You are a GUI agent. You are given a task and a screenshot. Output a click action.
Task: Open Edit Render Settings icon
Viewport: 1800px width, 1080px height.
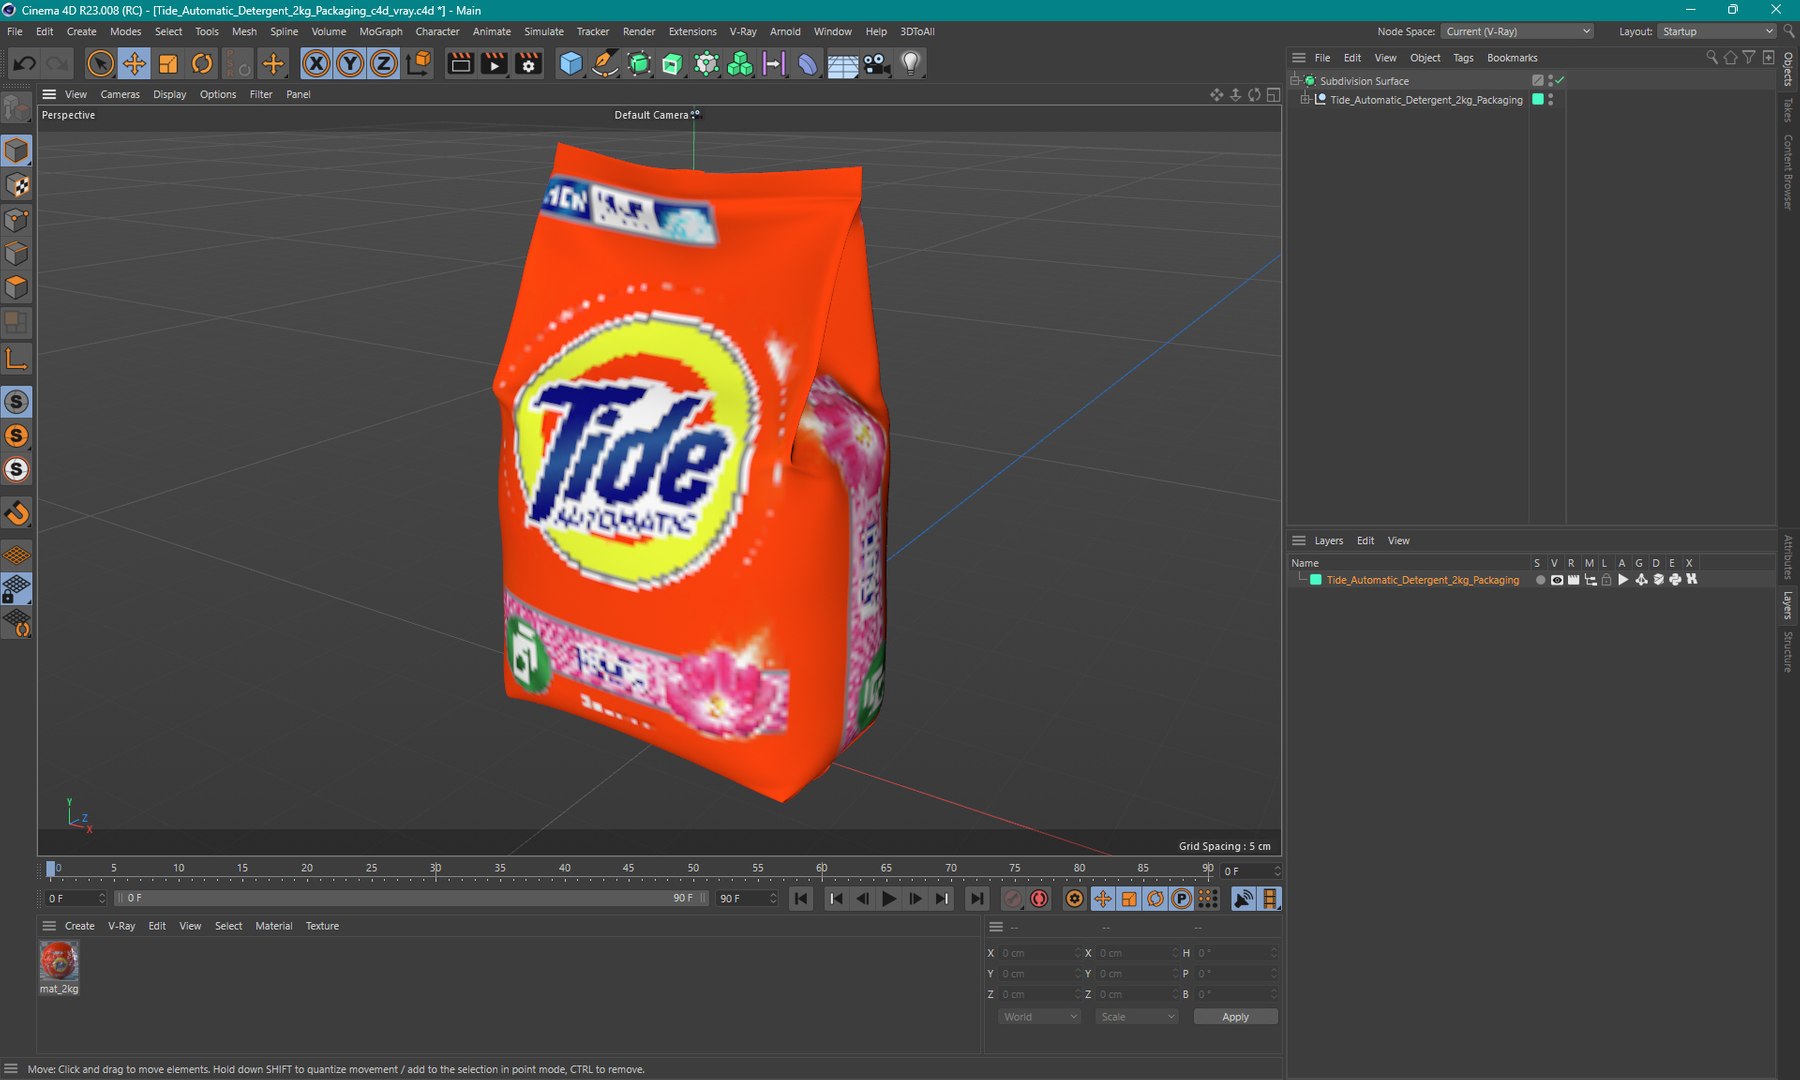point(528,64)
